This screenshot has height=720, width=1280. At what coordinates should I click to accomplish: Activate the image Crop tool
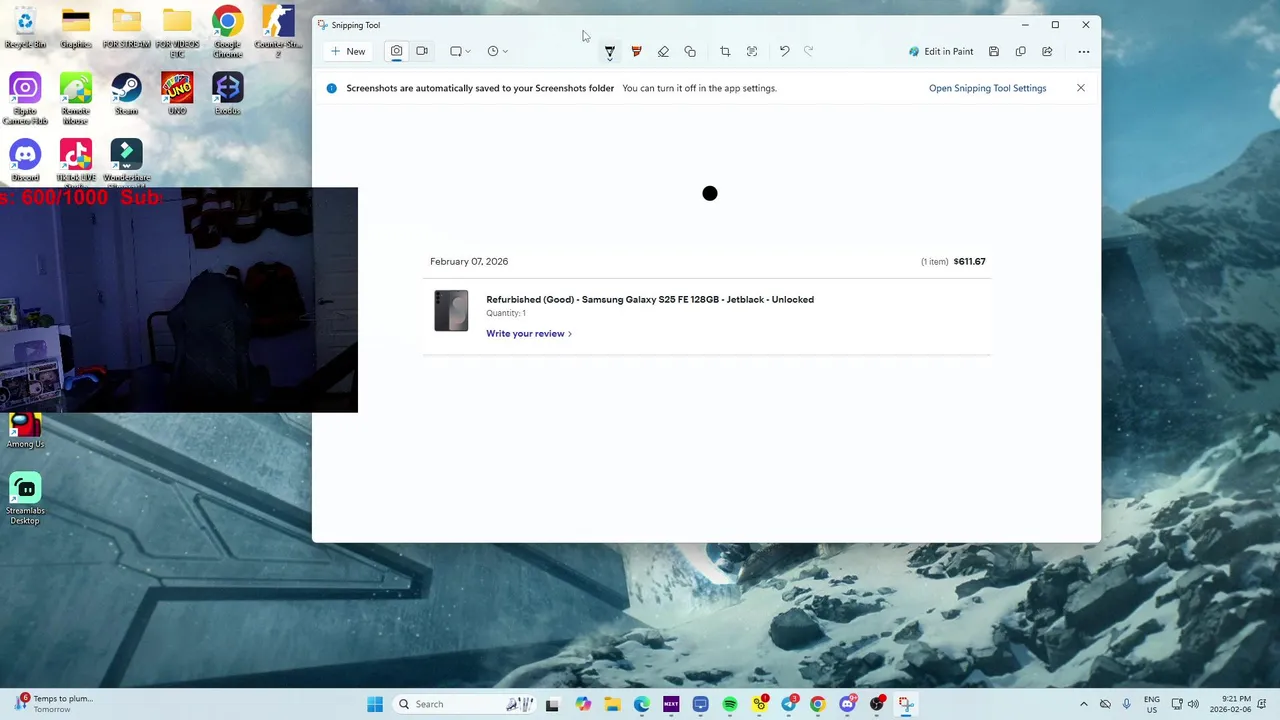[725, 51]
